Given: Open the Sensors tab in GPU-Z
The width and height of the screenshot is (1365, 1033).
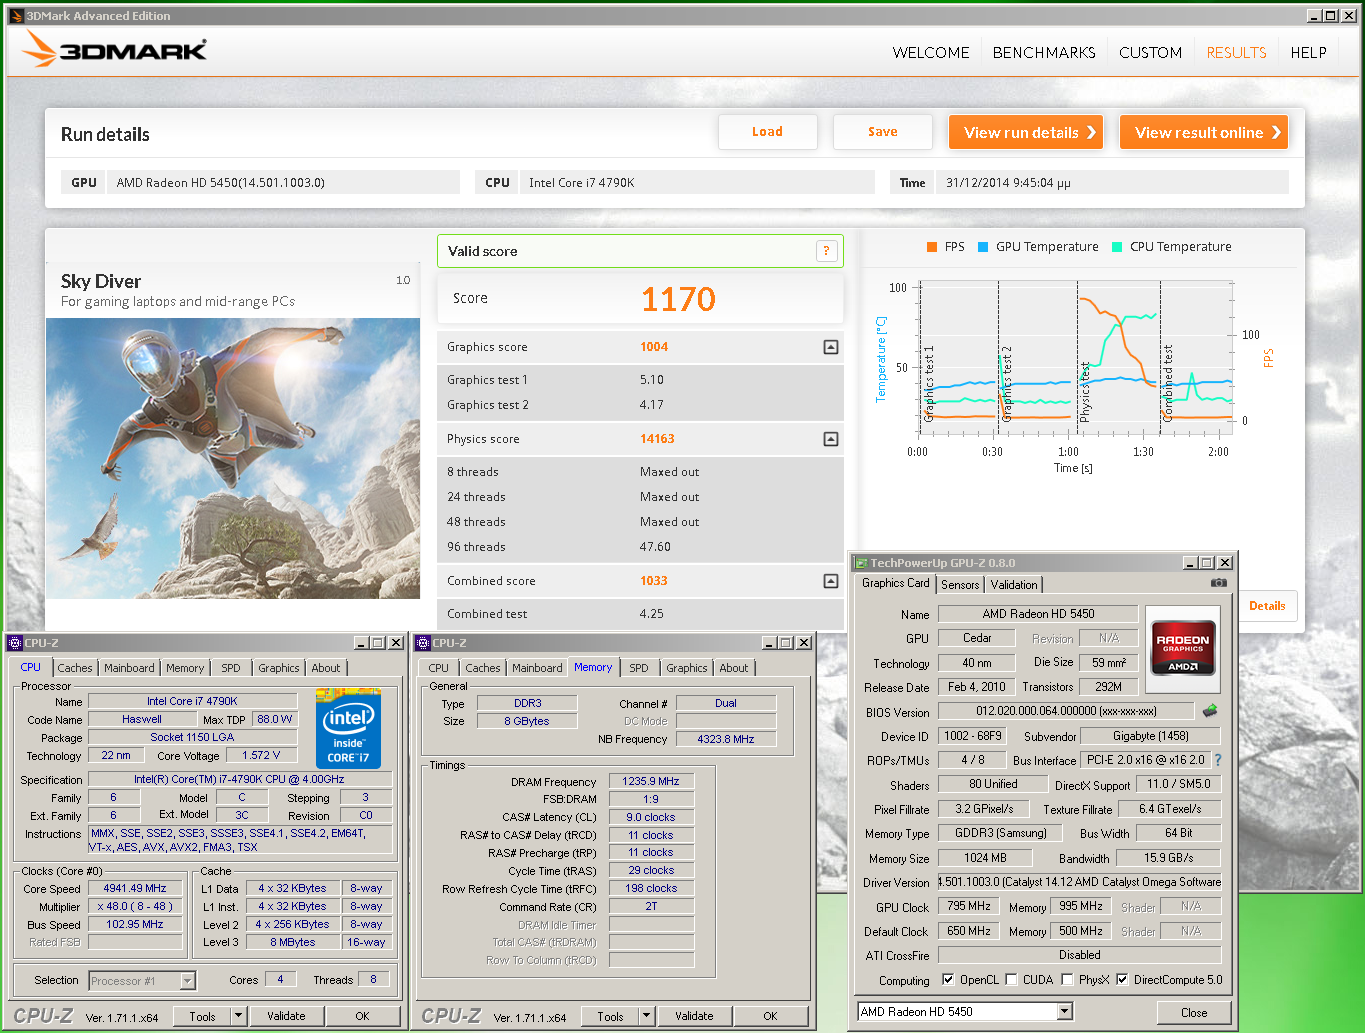Looking at the screenshot, I should coord(960,585).
